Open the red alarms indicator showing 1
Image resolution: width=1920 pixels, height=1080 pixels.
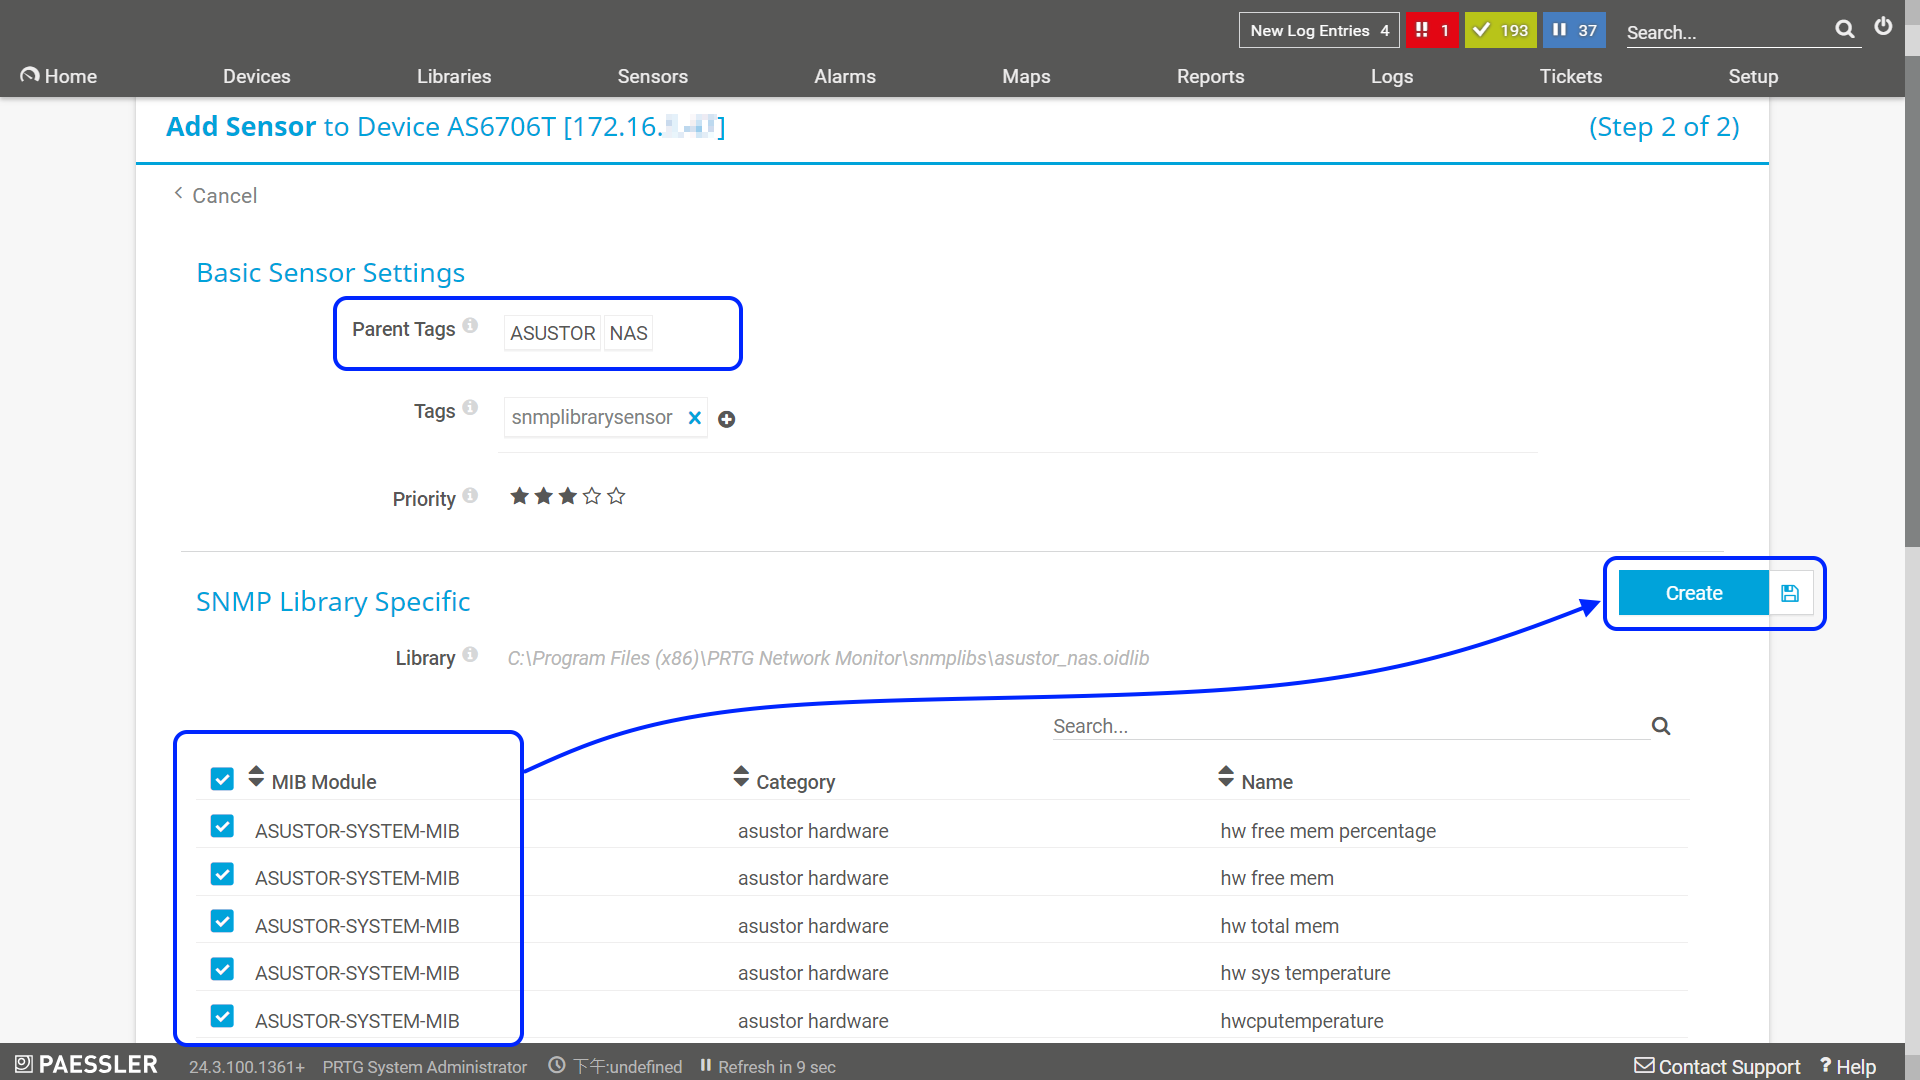(x=1432, y=30)
